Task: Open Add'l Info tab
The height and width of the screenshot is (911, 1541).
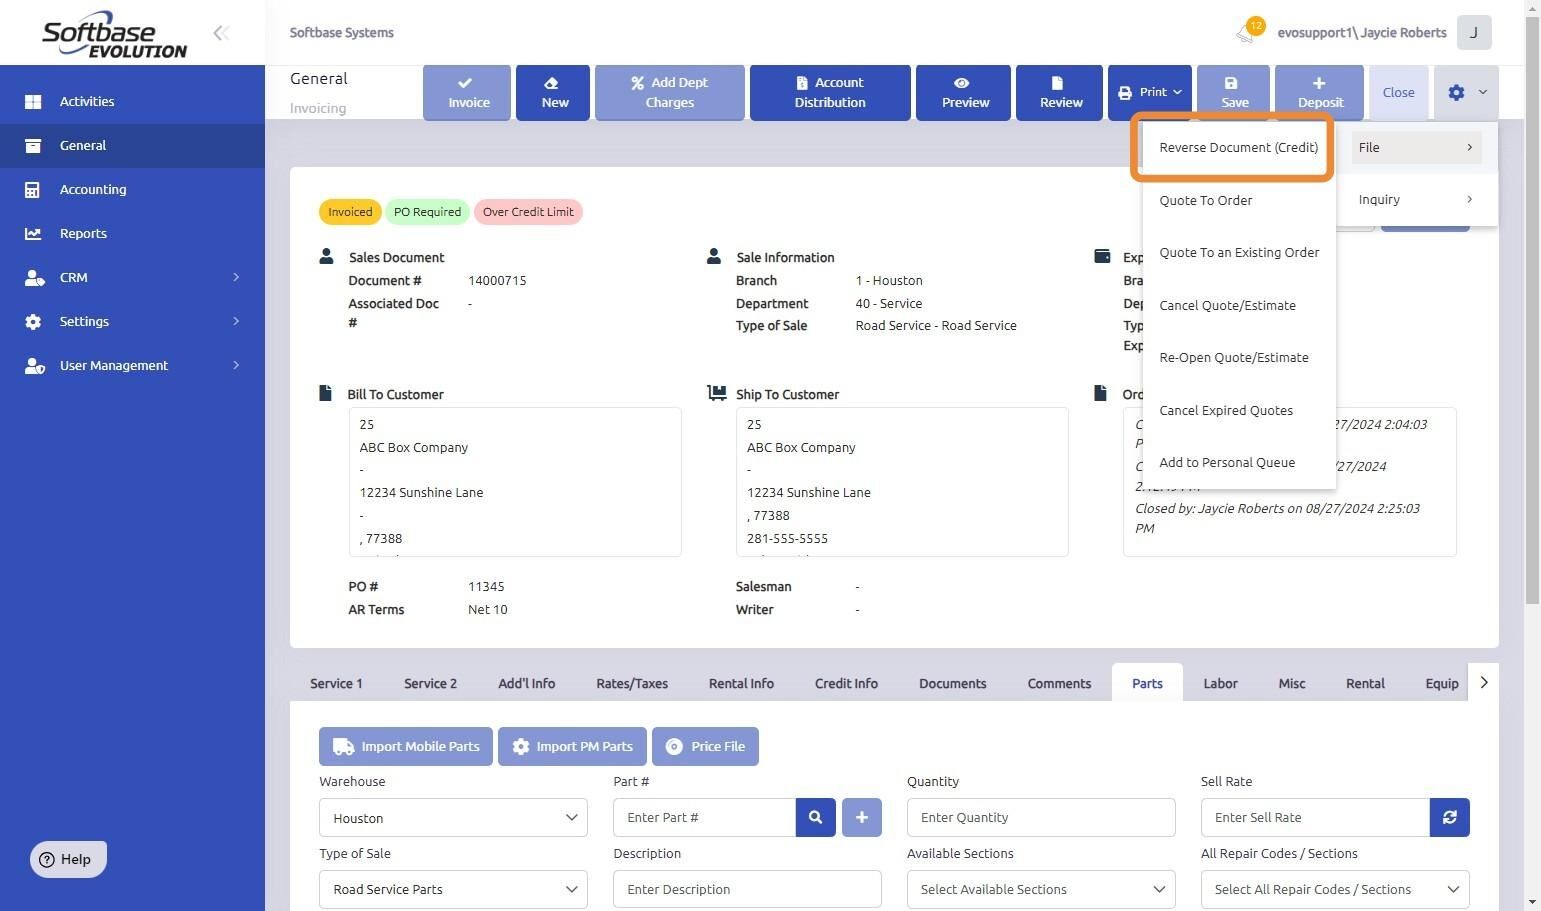Action: click(x=526, y=684)
